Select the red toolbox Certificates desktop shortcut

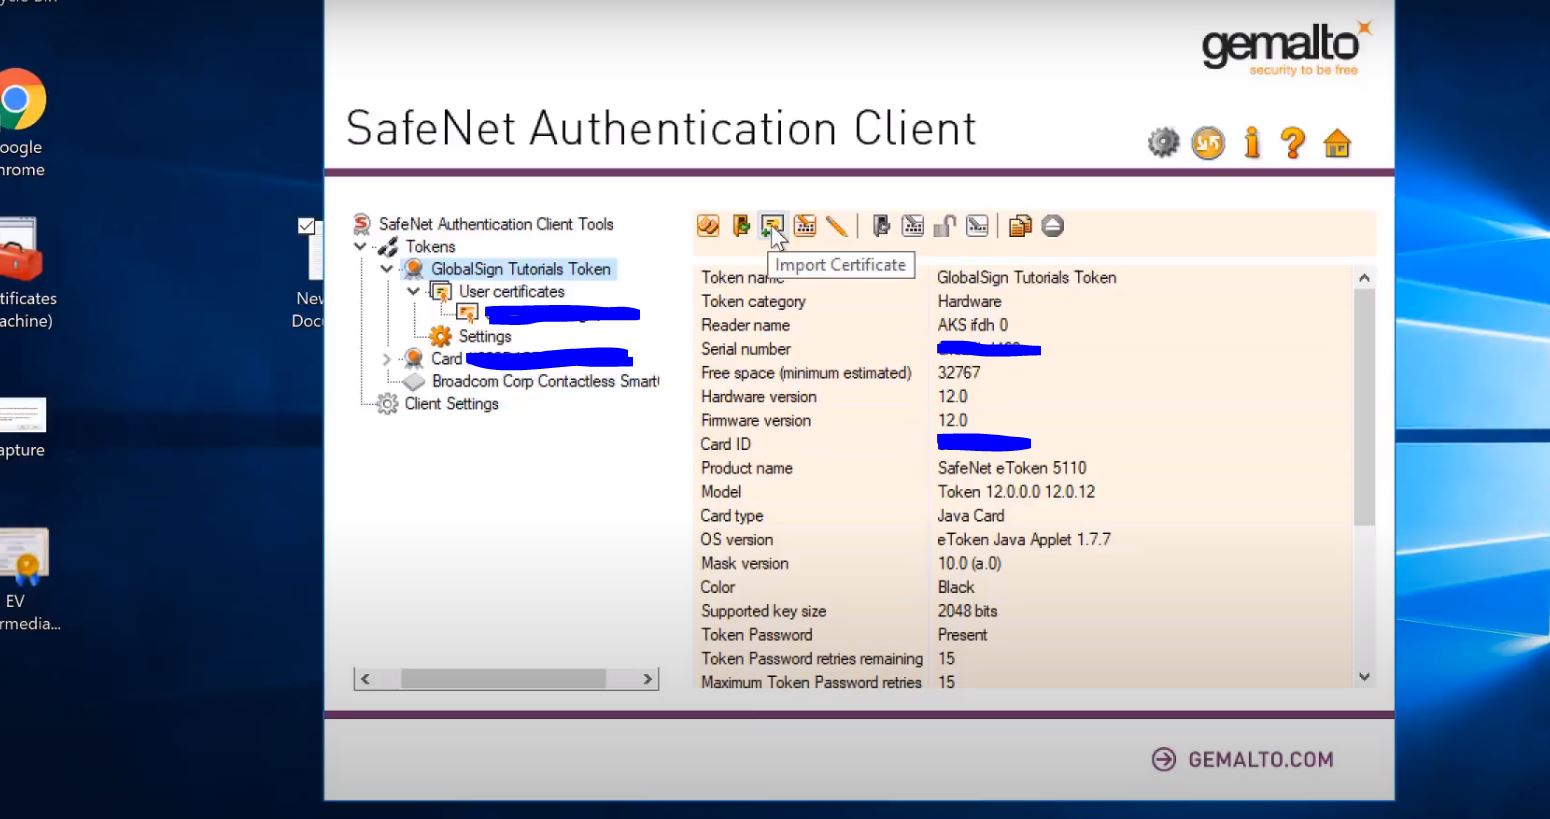22,272
